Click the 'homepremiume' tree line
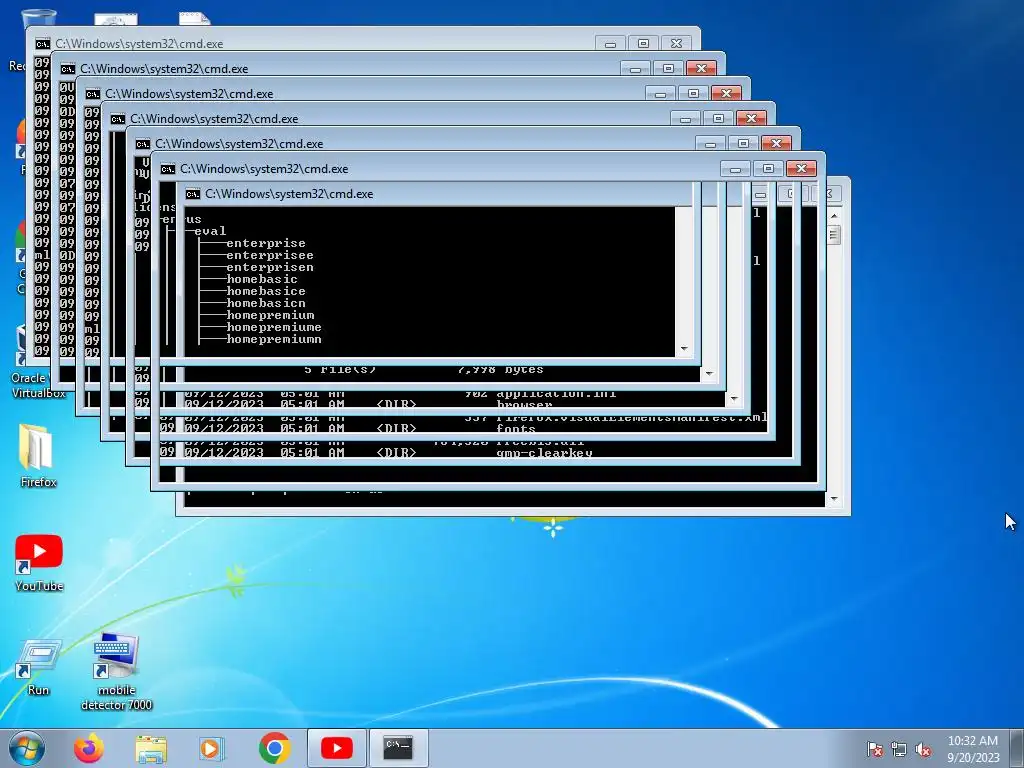 [x=274, y=327]
